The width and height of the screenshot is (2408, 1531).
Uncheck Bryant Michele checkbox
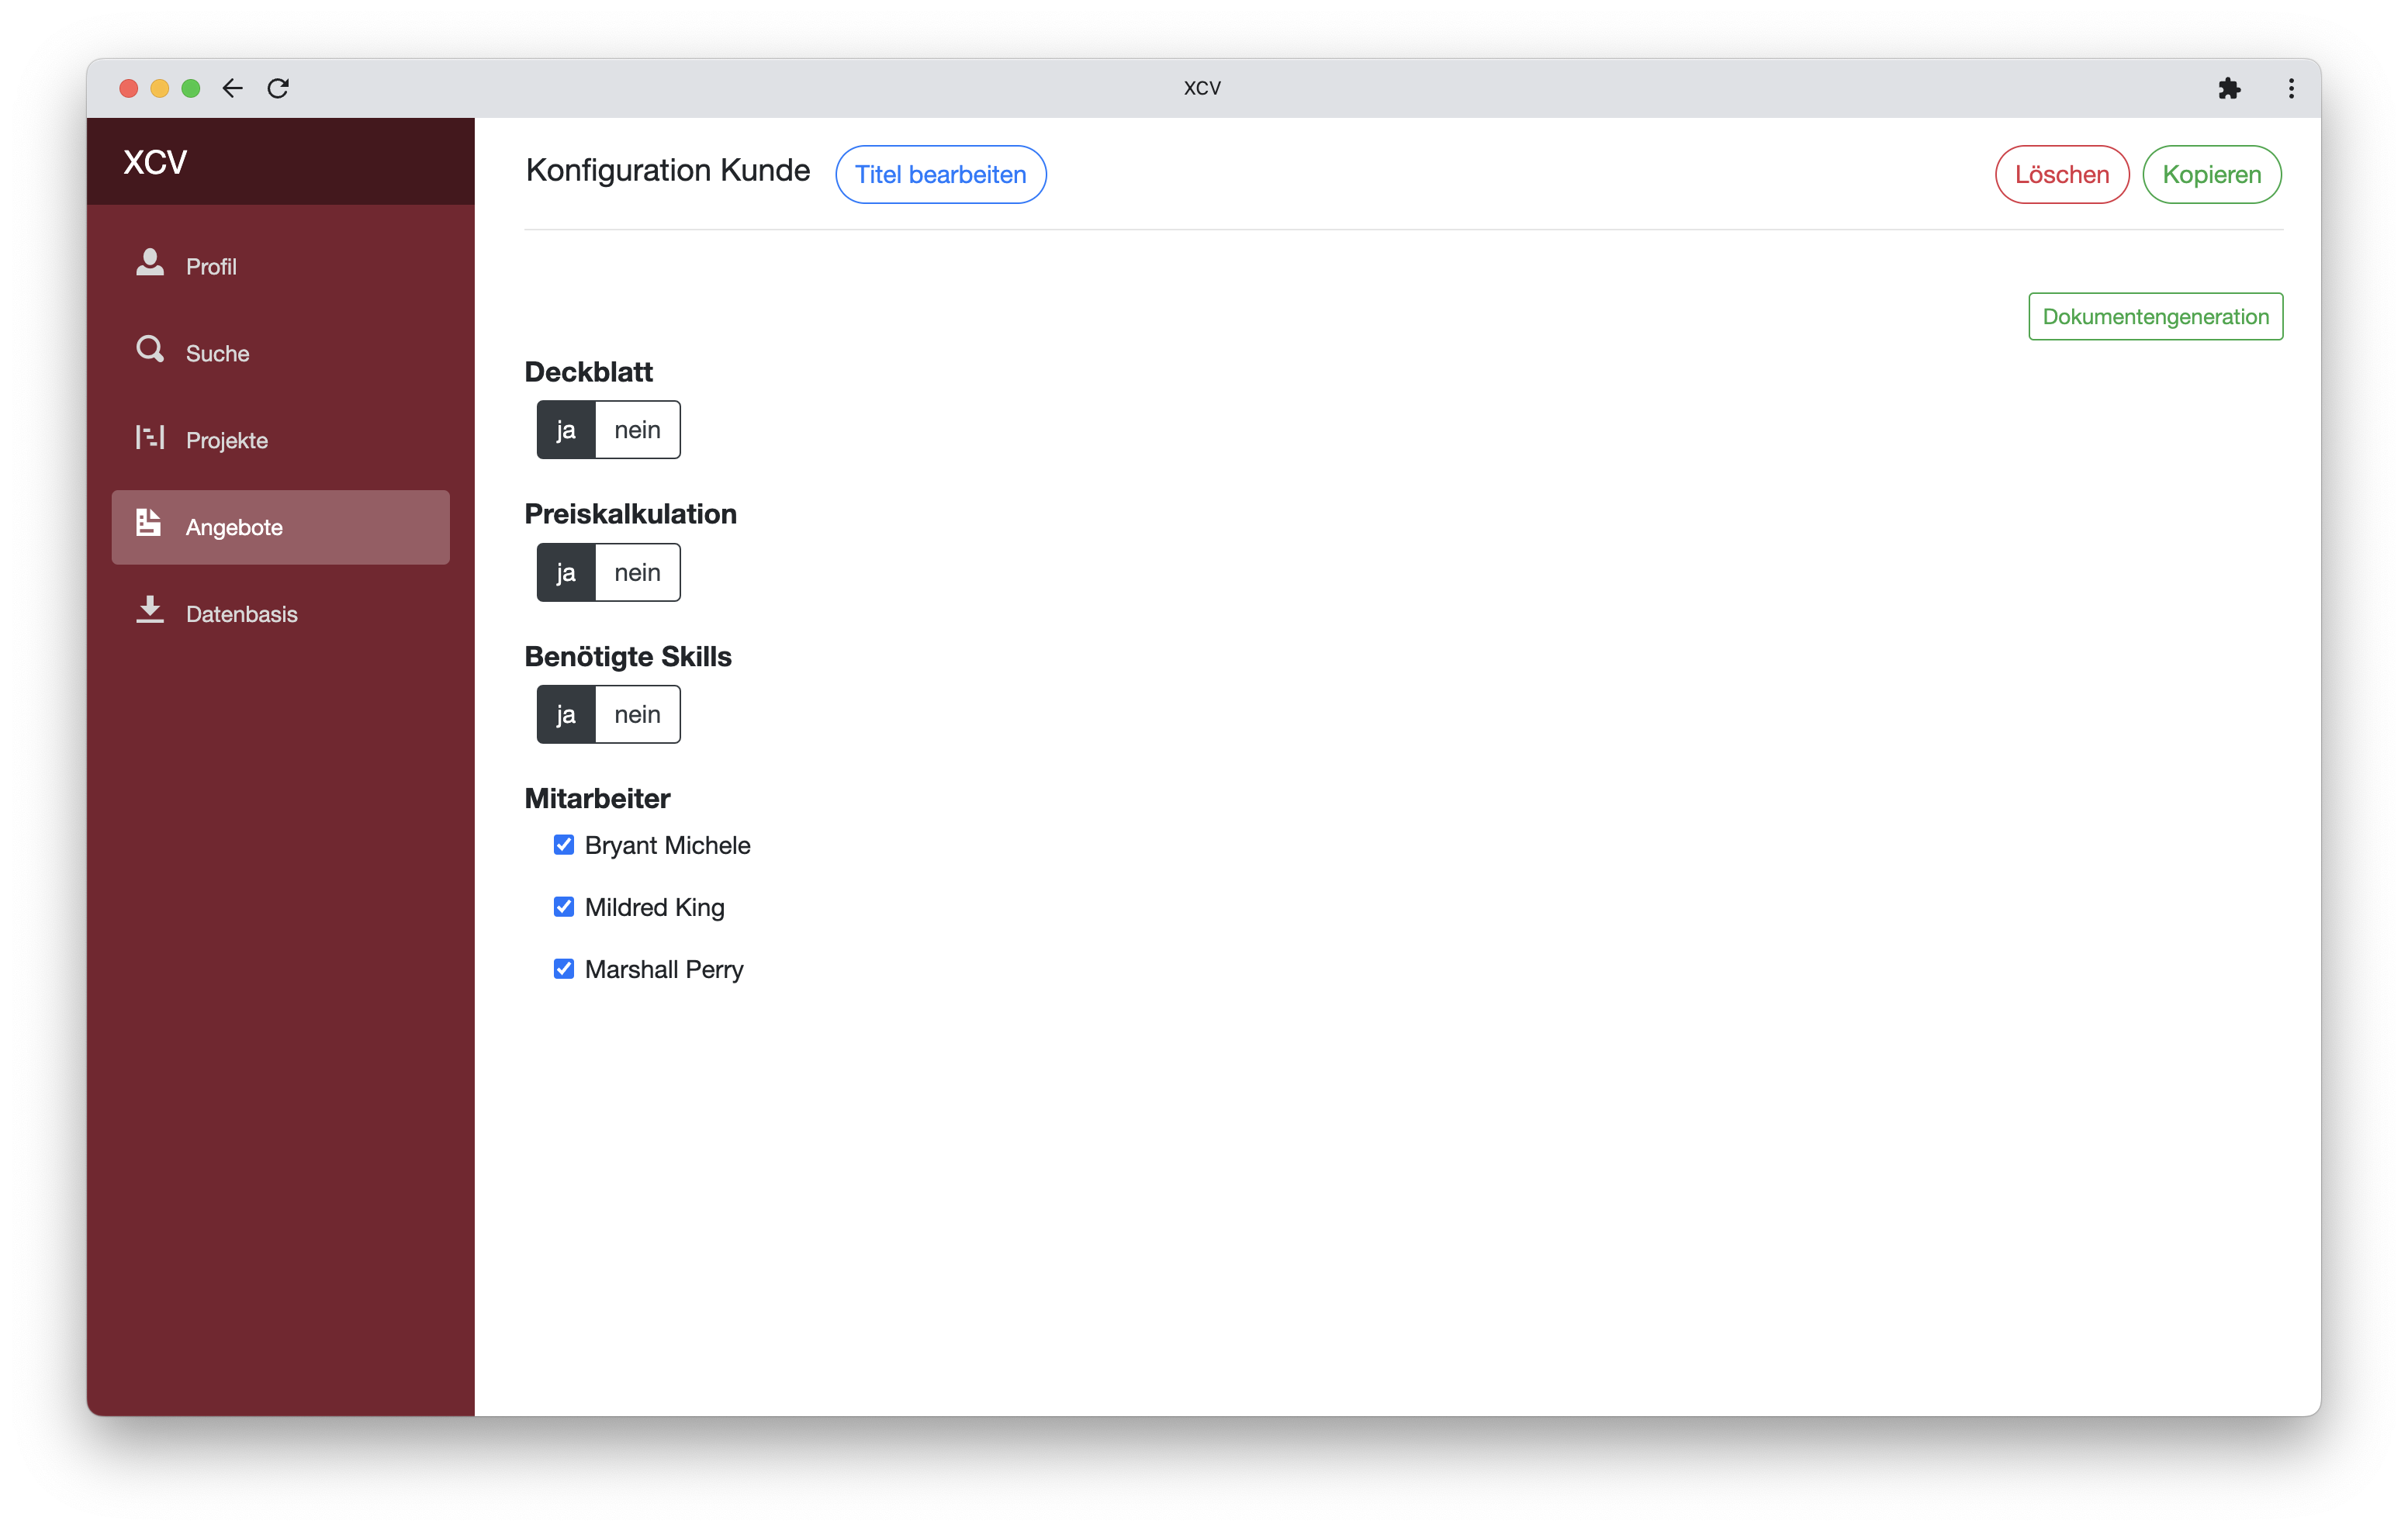[564, 845]
